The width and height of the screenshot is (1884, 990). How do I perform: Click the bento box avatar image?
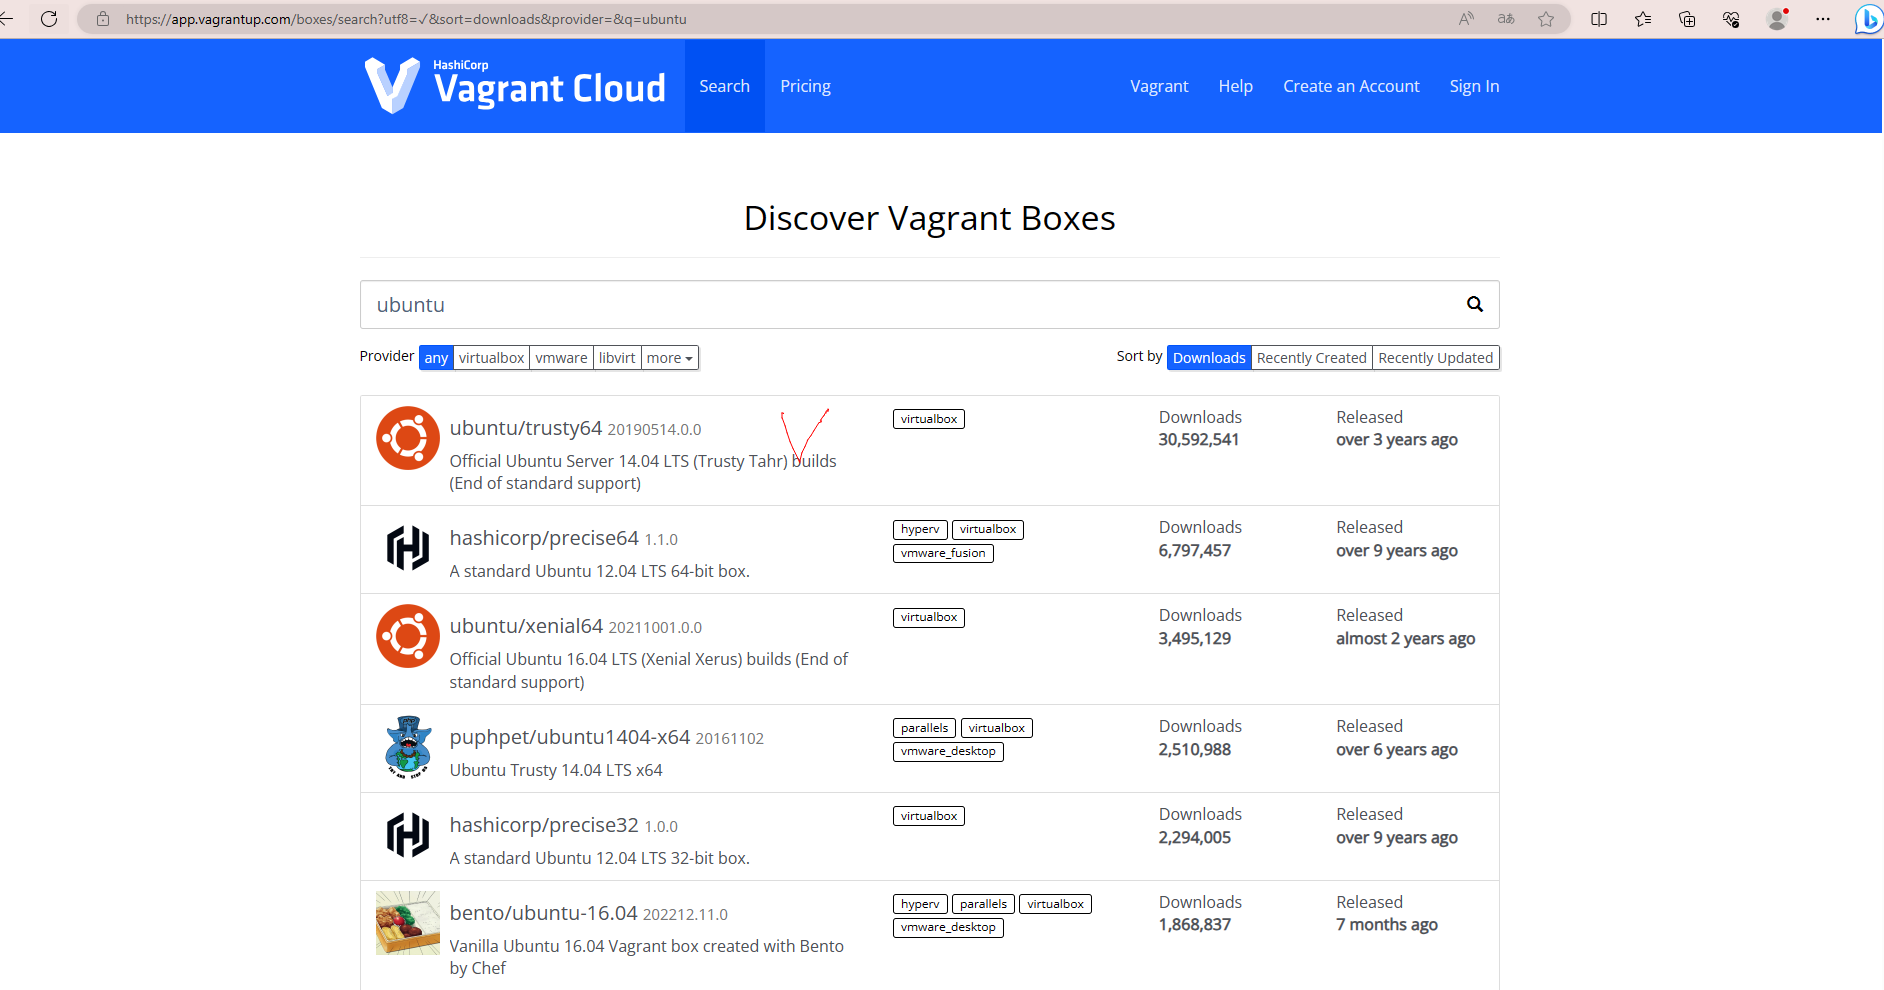point(408,923)
